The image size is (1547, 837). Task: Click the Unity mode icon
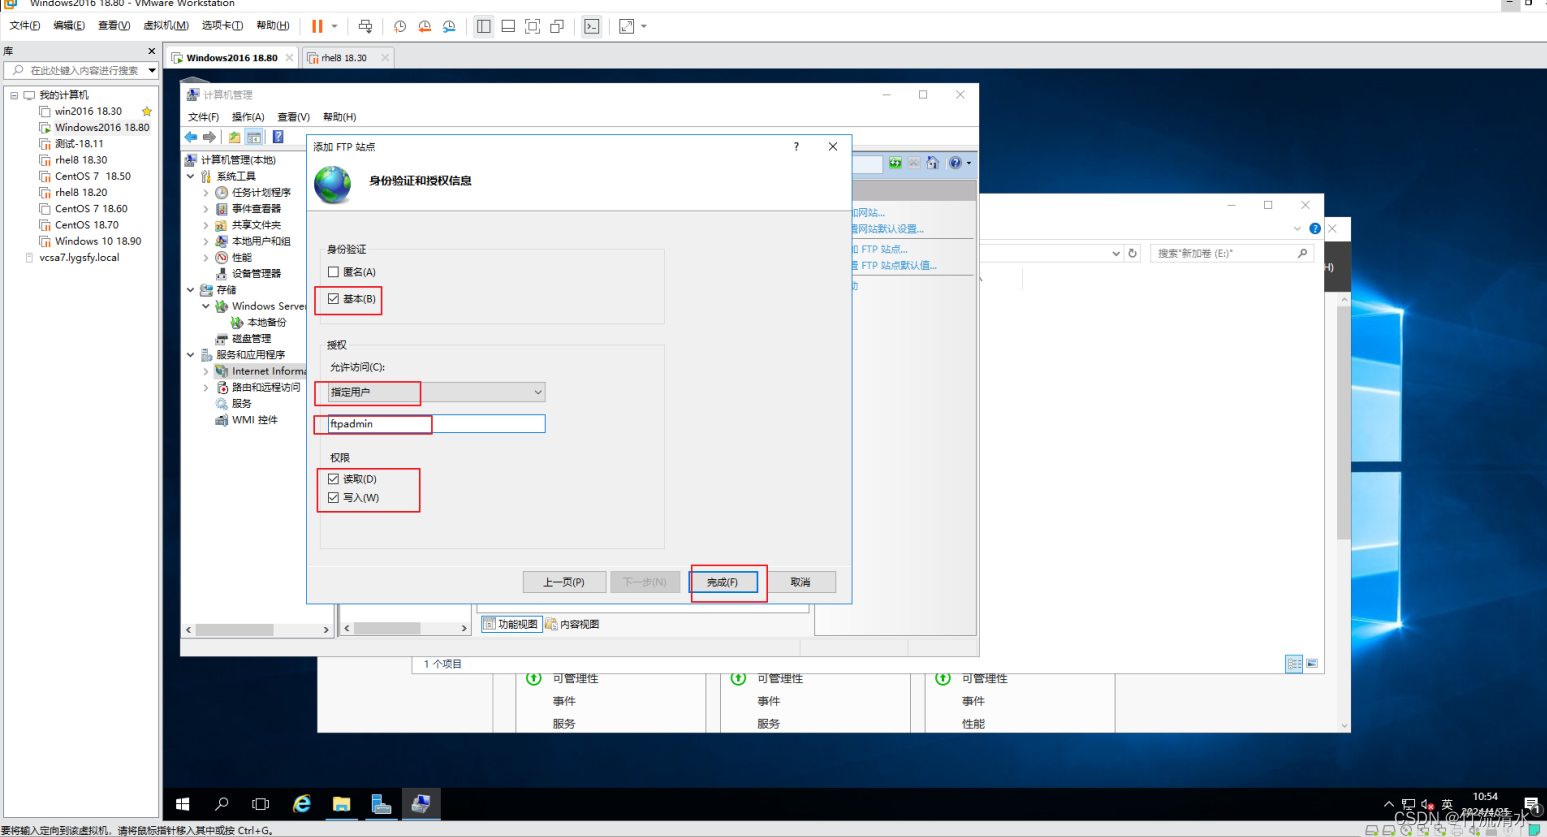[557, 26]
